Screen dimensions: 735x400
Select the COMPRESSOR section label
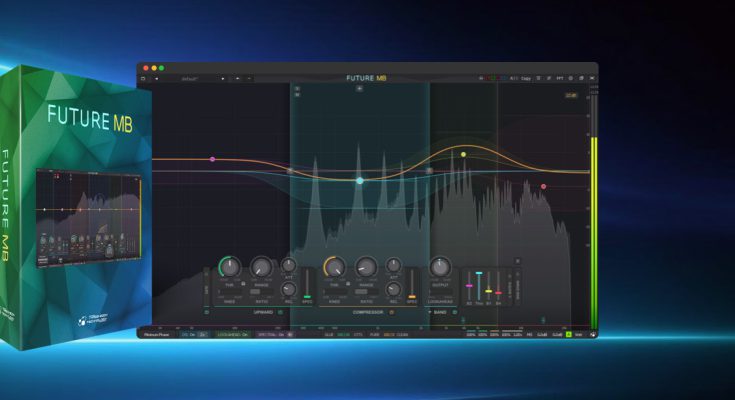368,312
